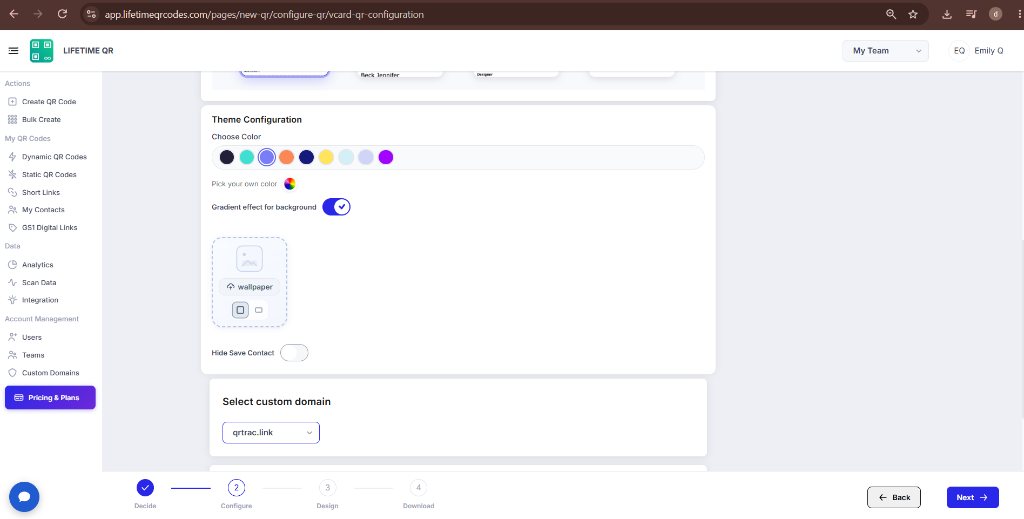The width and height of the screenshot is (1024, 519).
Task: Click the Static QR Codes icon
Action: click(12, 174)
